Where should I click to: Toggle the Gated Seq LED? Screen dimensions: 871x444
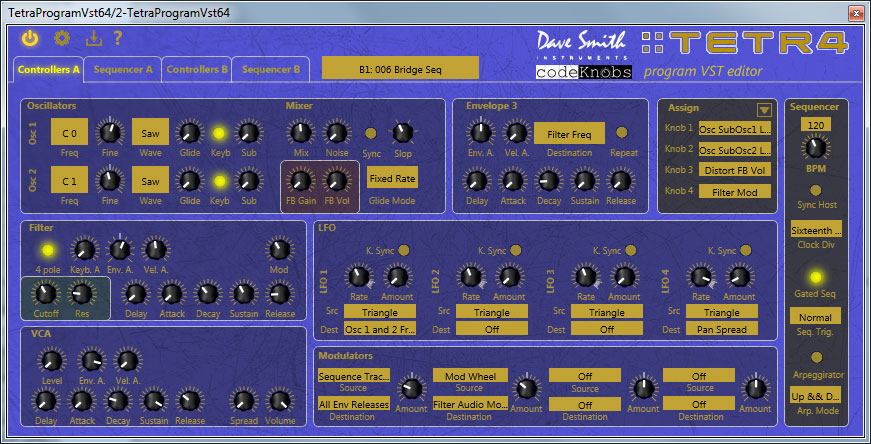click(815, 276)
